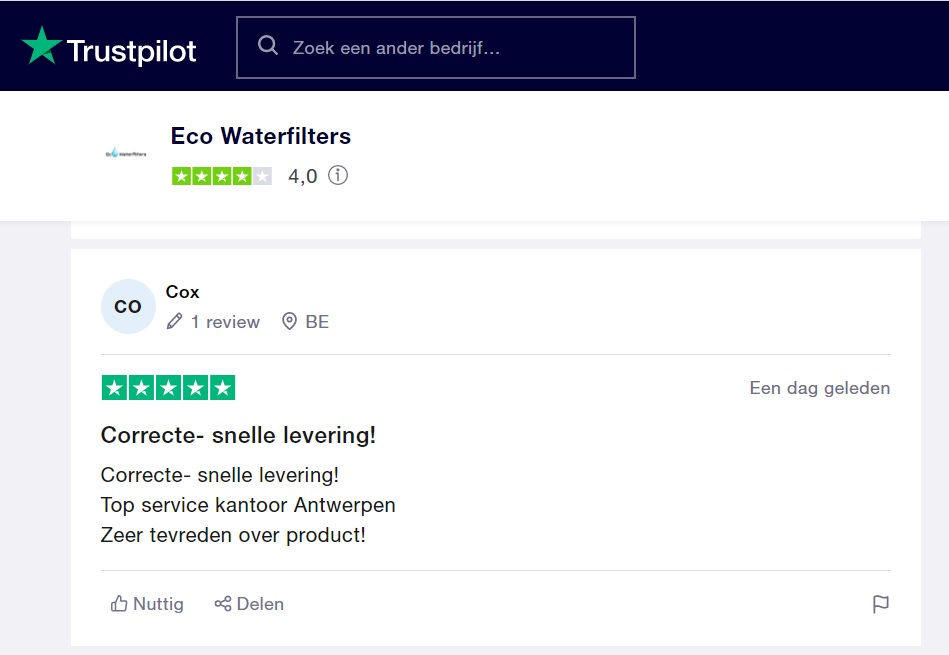Open the rating info icon beside 4,0

(x=338, y=176)
